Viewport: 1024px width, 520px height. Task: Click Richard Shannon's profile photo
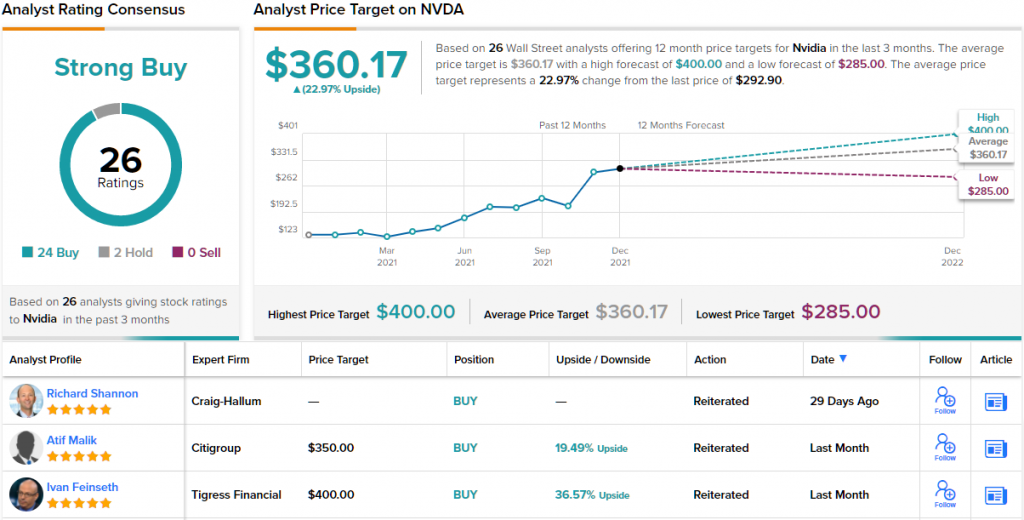(27, 400)
